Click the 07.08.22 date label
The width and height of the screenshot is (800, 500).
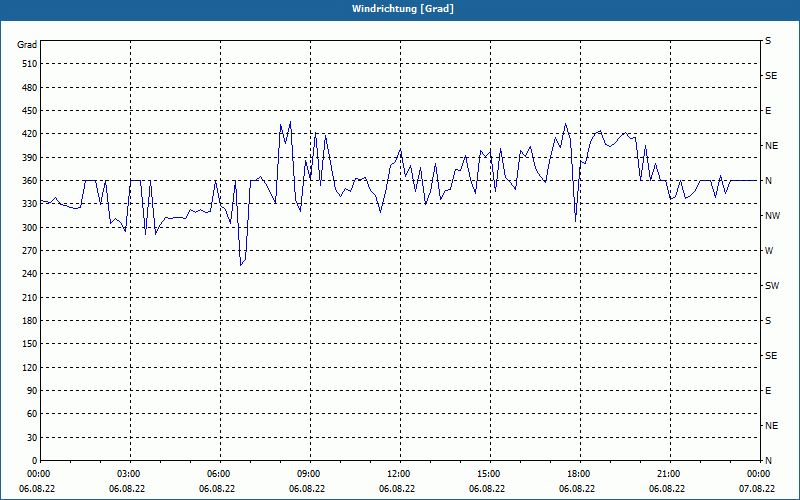(x=757, y=488)
